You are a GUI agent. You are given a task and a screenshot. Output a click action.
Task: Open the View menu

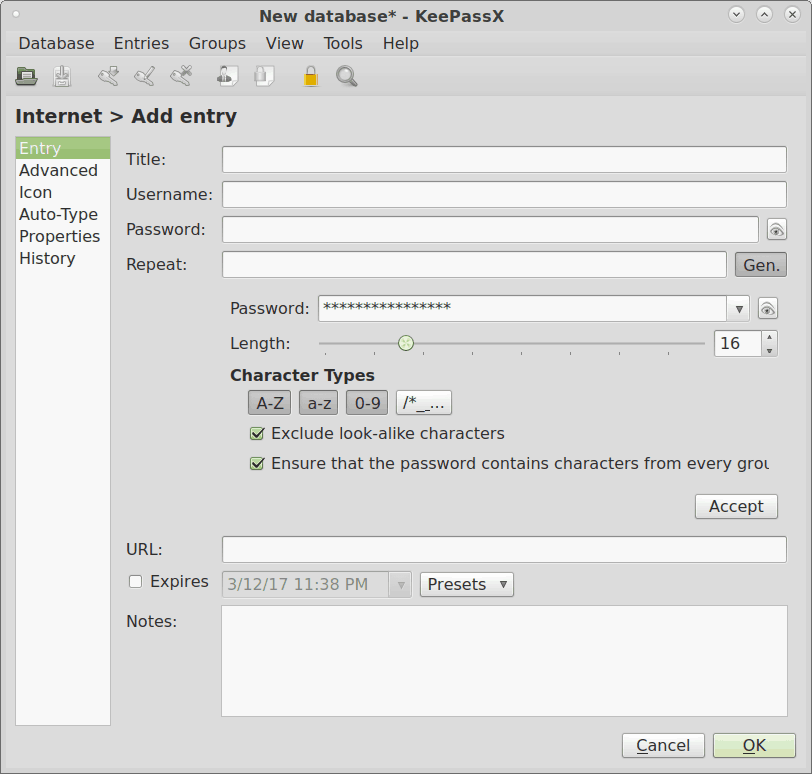tap(284, 43)
